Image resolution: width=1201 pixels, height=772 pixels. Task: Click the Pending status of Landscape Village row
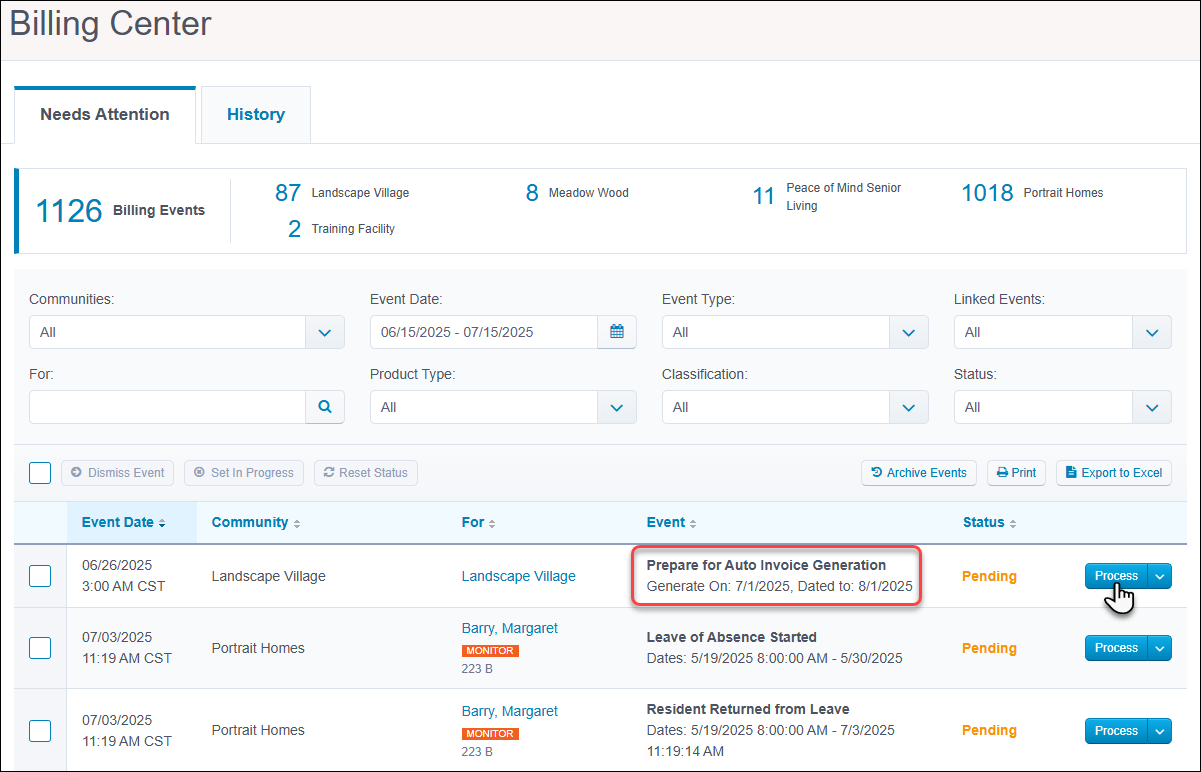(x=989, y=576)
